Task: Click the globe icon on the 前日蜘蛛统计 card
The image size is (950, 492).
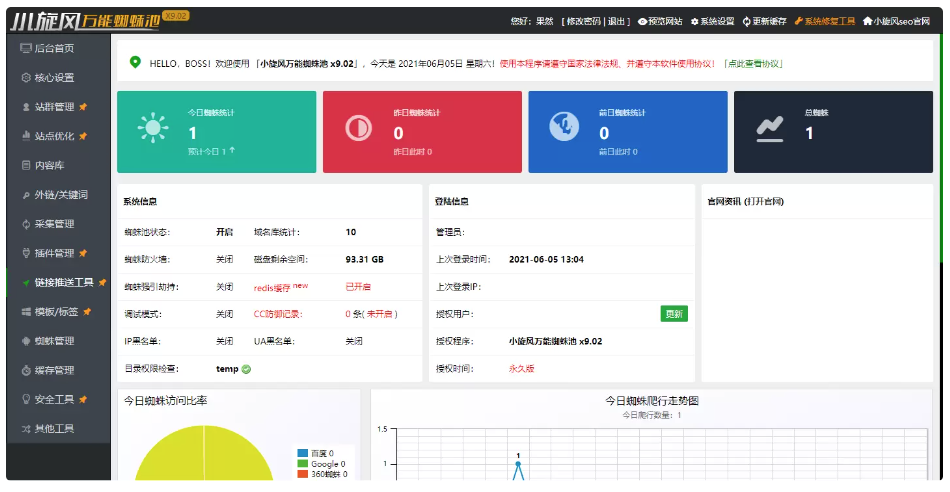Action: (x=564, y=127)
